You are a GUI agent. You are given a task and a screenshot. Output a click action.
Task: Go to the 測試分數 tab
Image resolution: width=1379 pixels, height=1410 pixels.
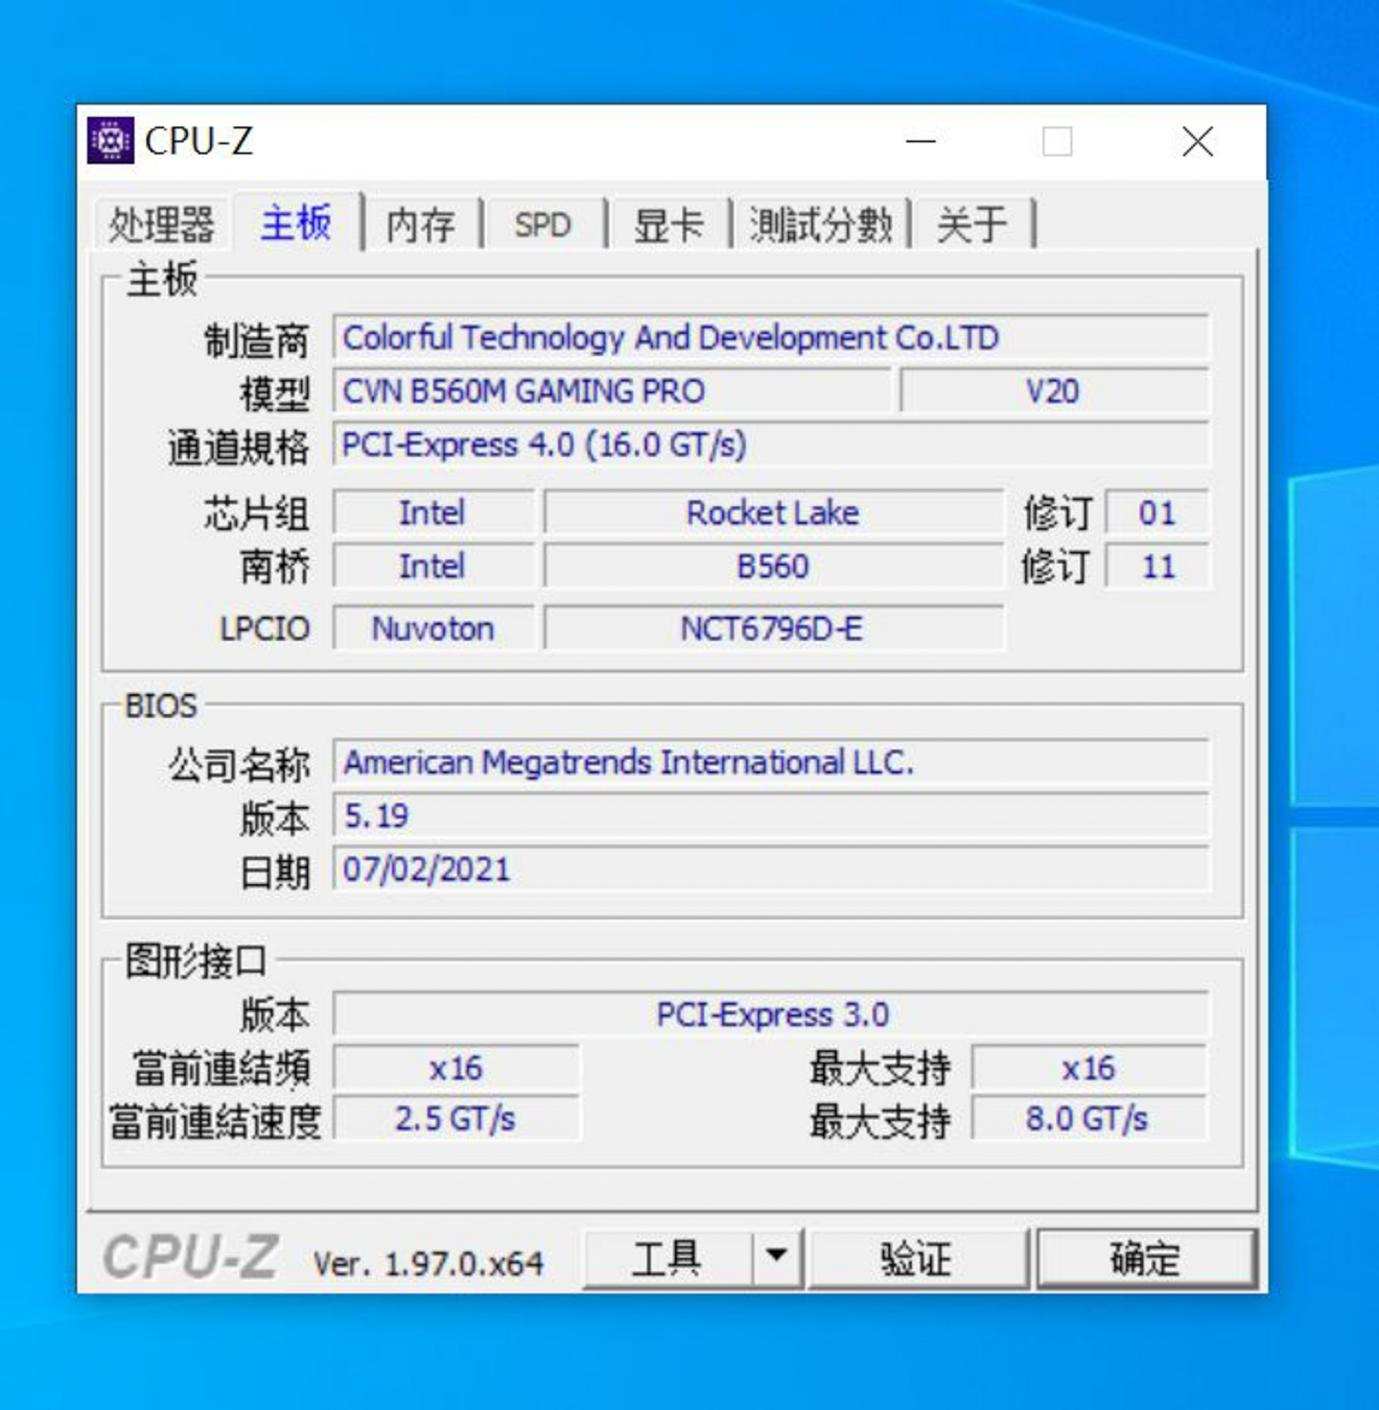coord(821,224)
